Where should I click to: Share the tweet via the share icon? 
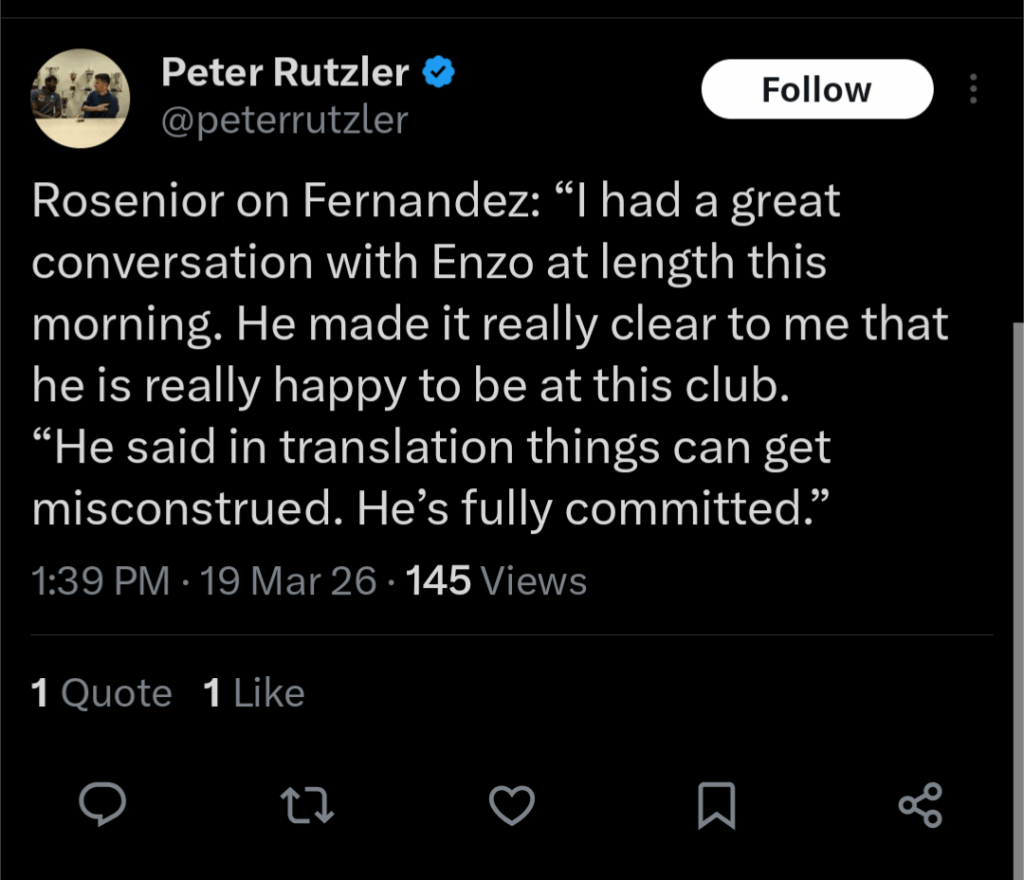click(921, 803)
